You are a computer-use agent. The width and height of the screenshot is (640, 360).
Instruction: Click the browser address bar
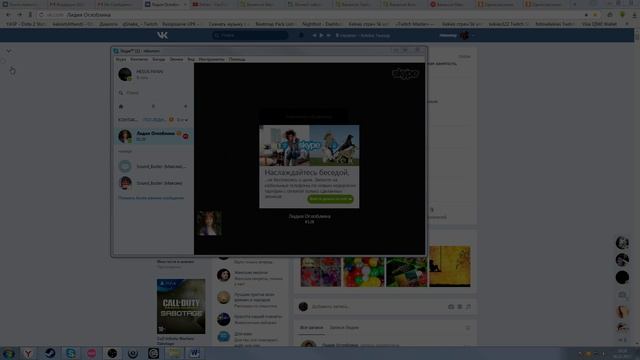[310, 15]
